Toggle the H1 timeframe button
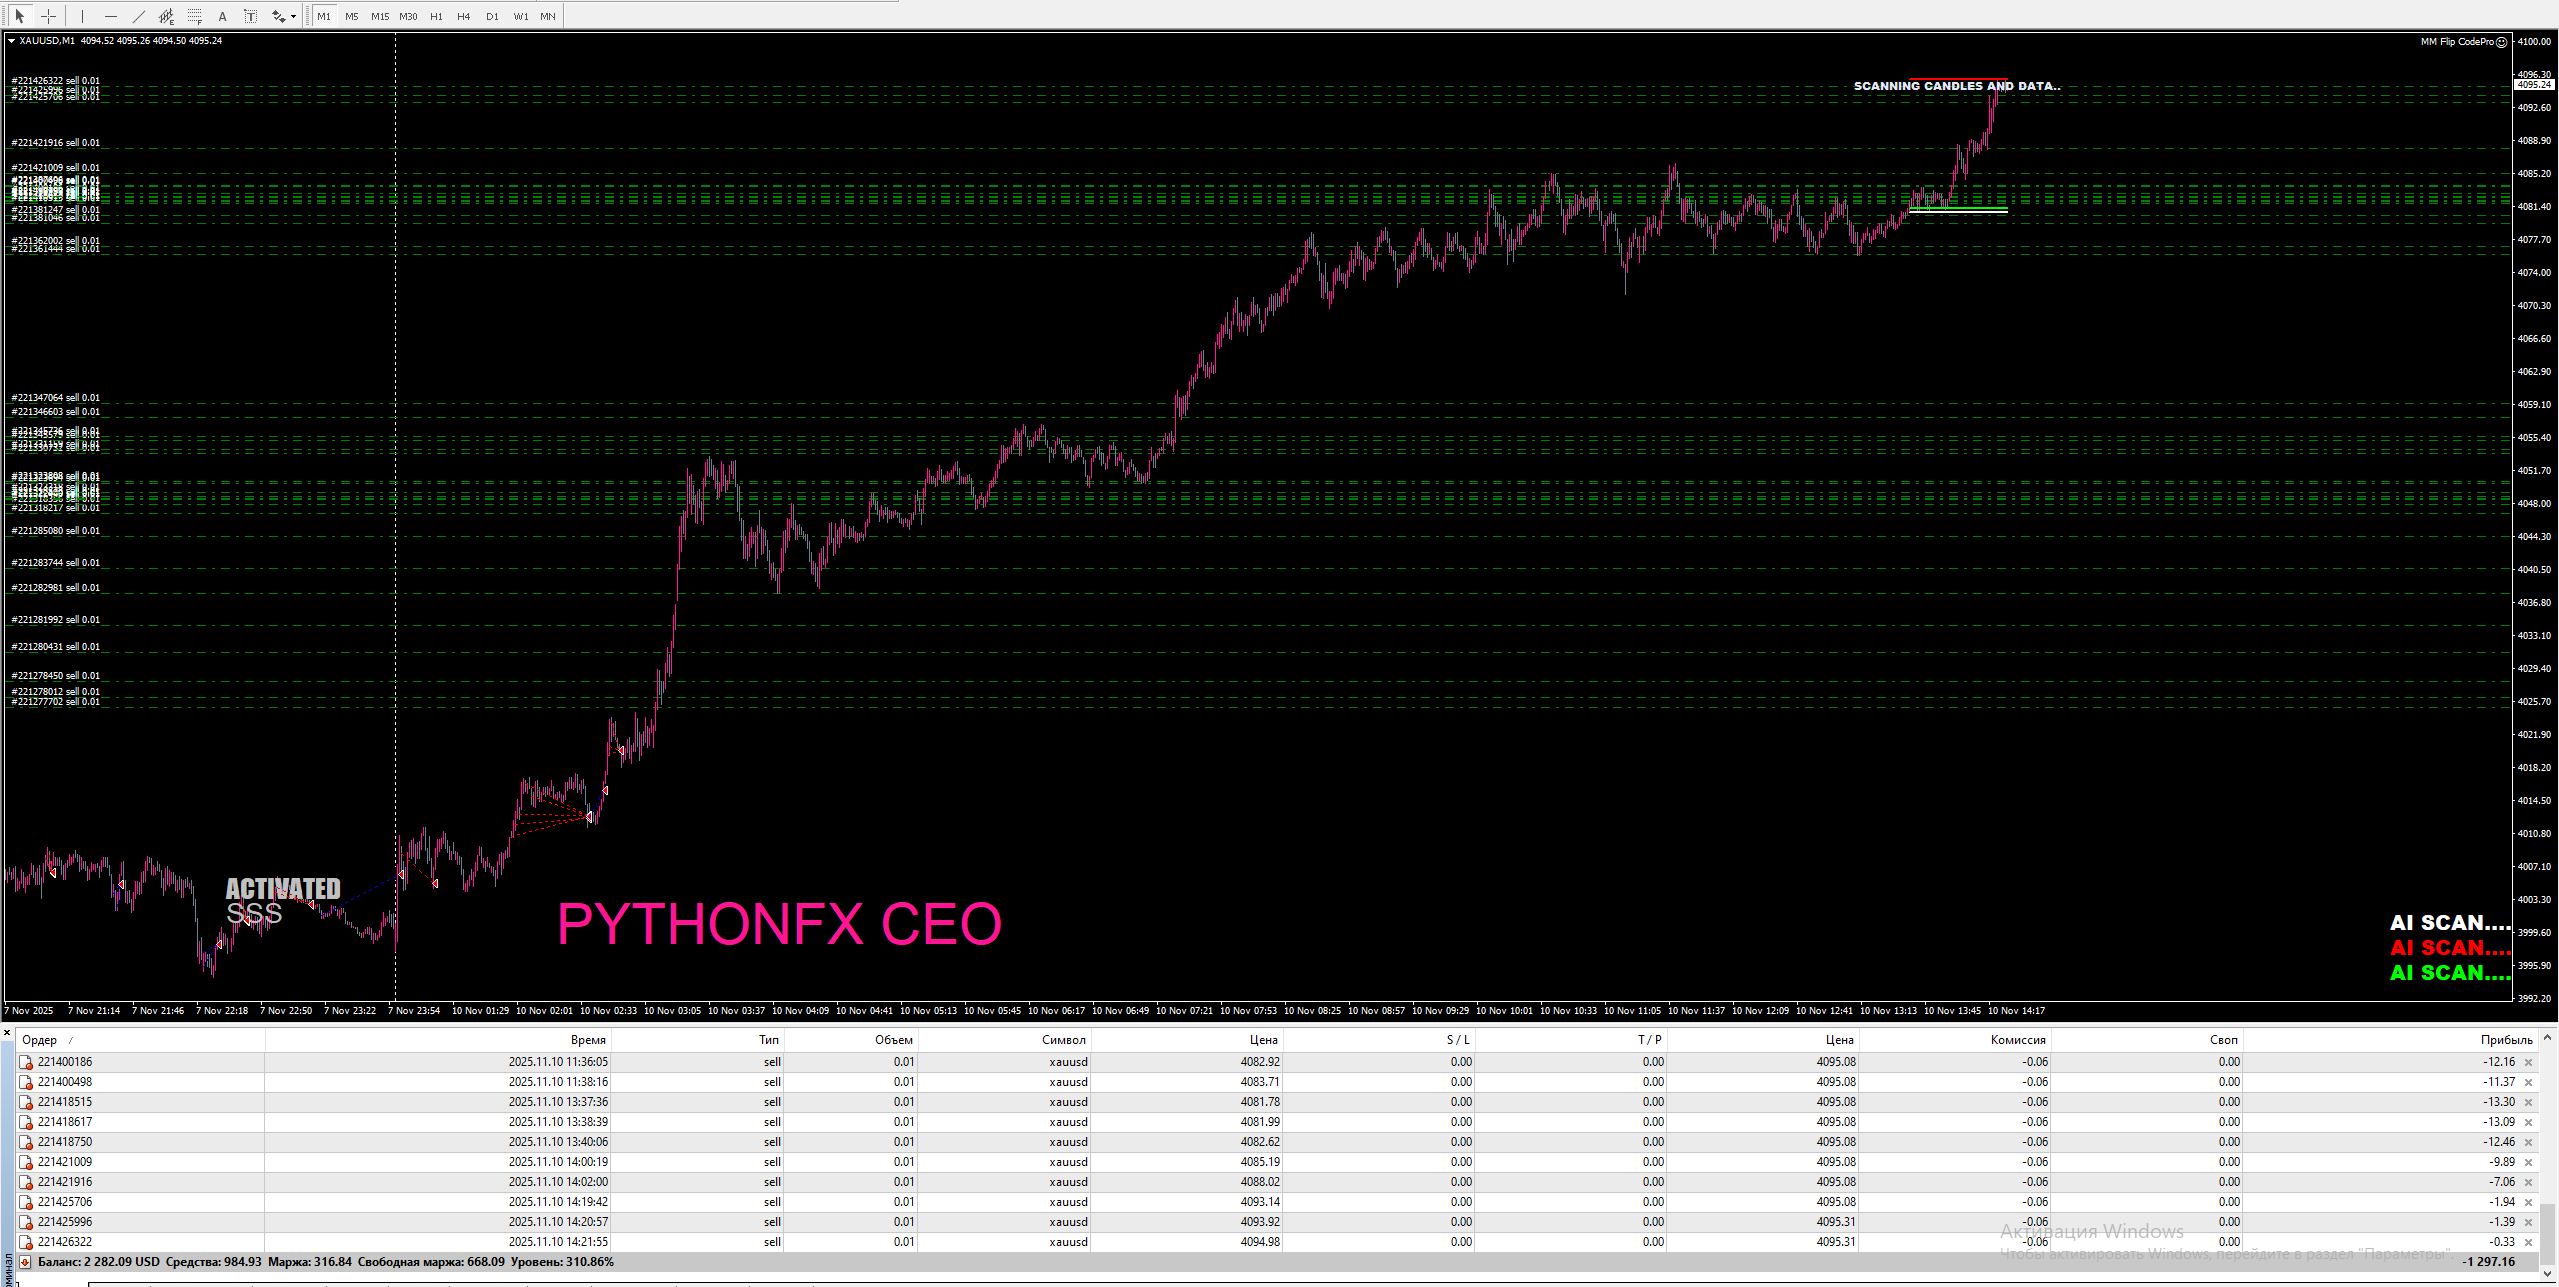Image resolution: width=2559 pixels, height=1287 pixels. 436,16
